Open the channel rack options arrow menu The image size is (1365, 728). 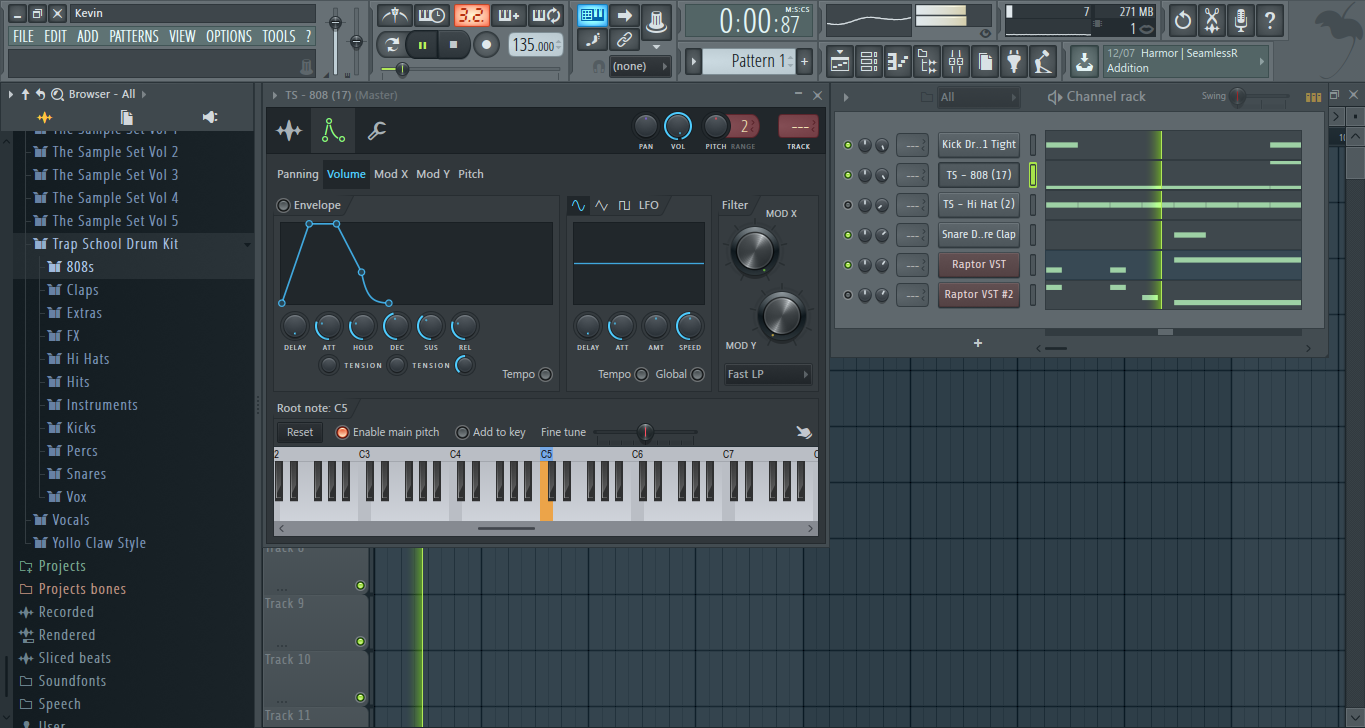(x=846, y=97)
